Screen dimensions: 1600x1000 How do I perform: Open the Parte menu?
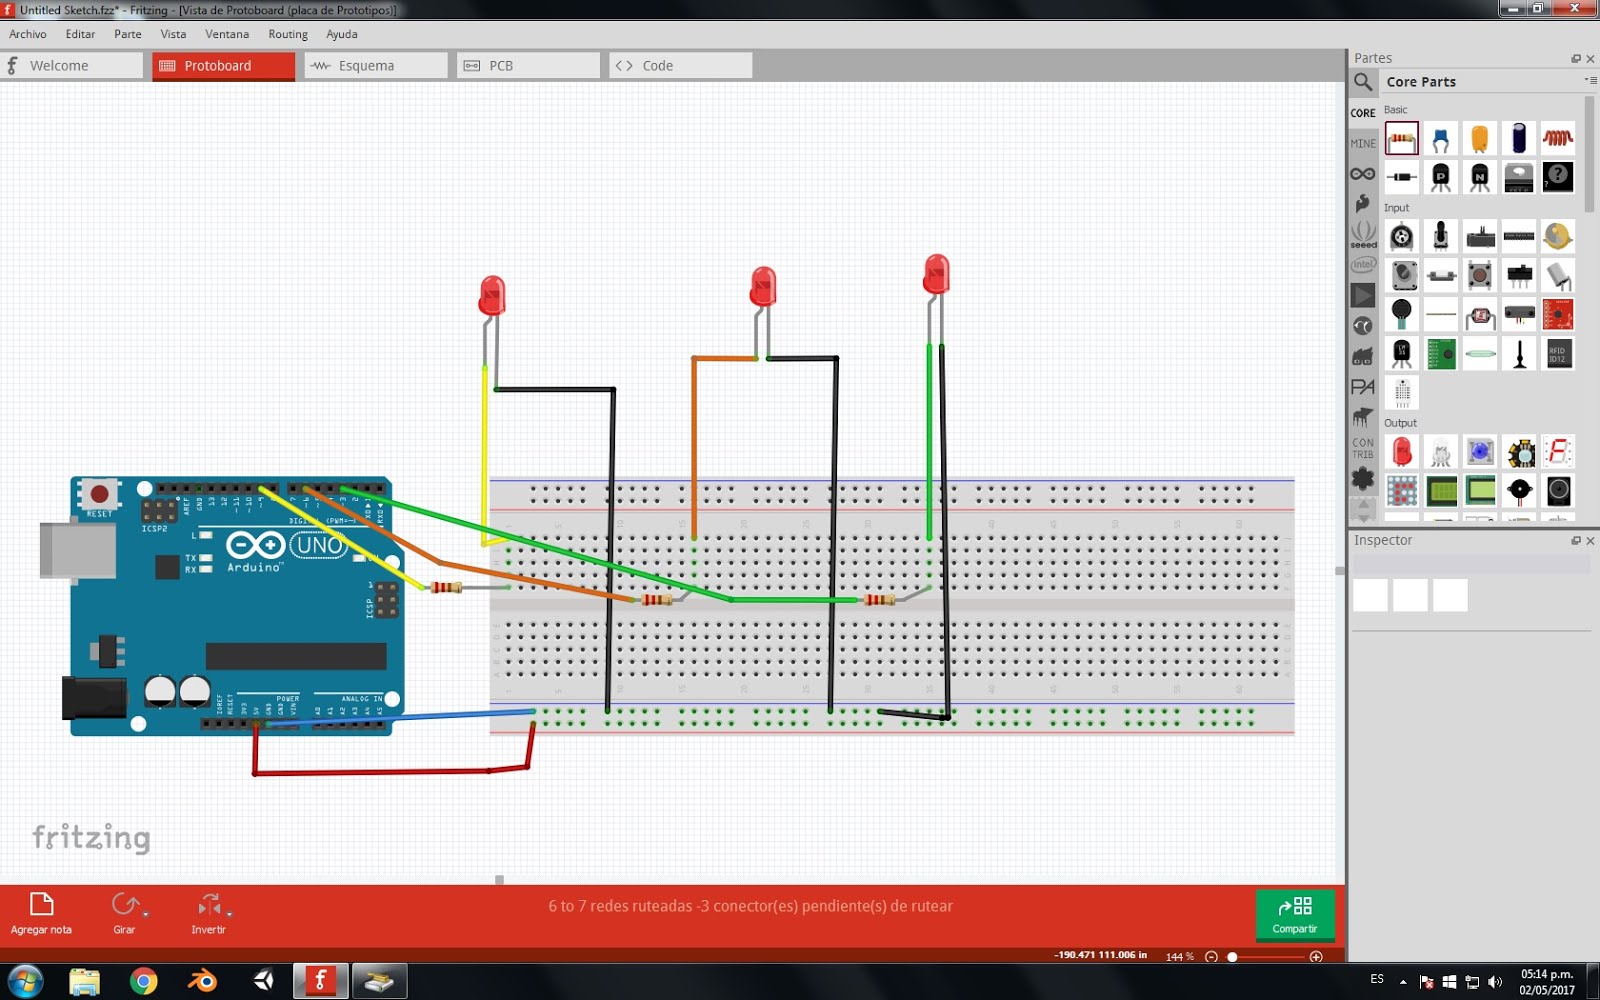pyautogui.click(x=128, y=34)
